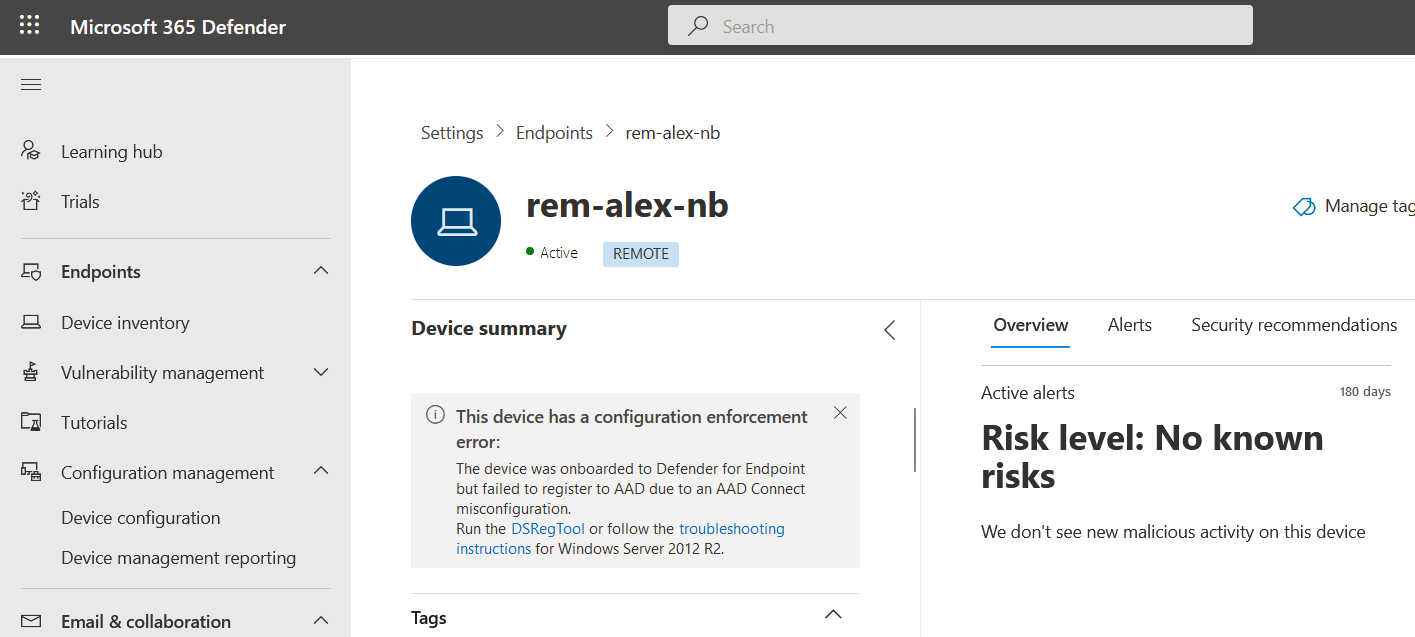
Task: Collapse the Configuration management chevron
Action: point(321,471)
